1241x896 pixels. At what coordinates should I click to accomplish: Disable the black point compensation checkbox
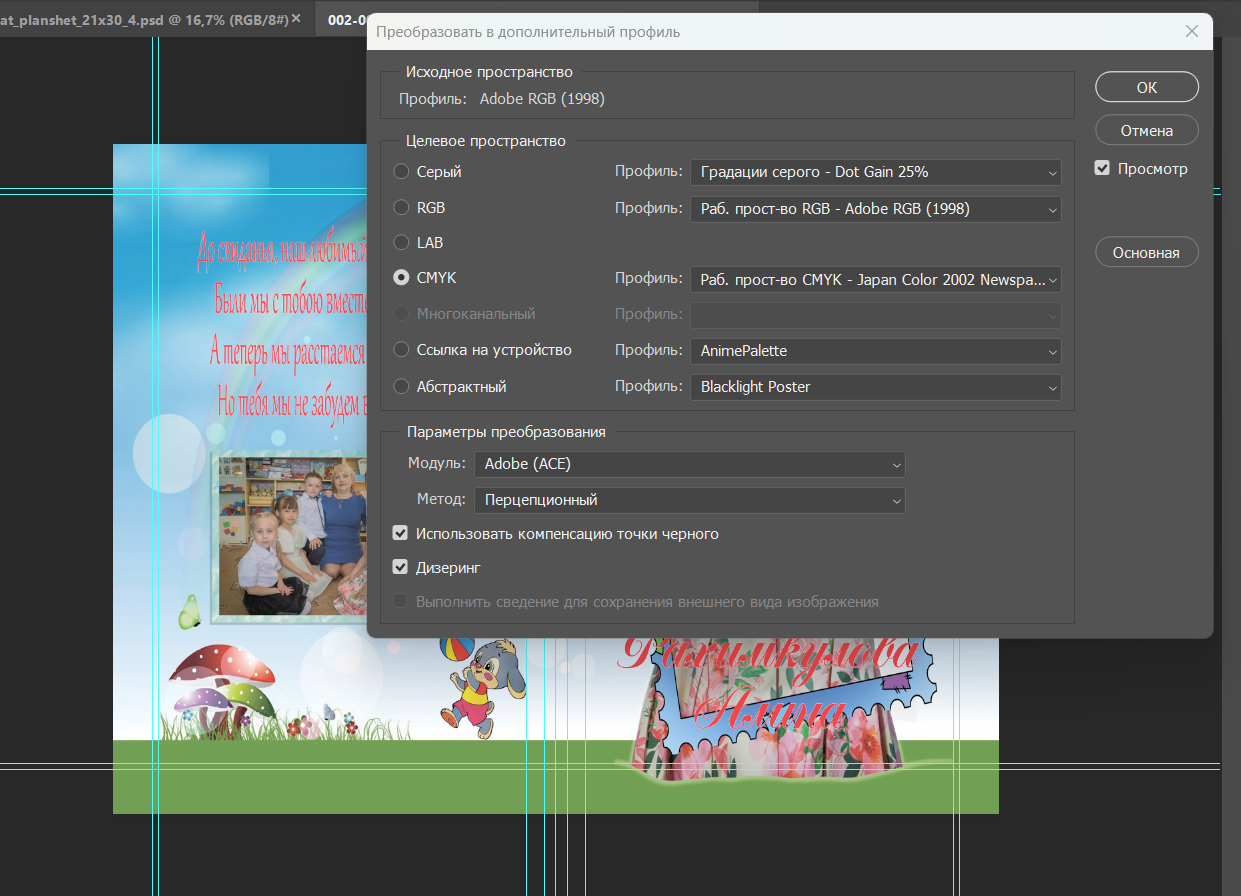click(400, 534)
